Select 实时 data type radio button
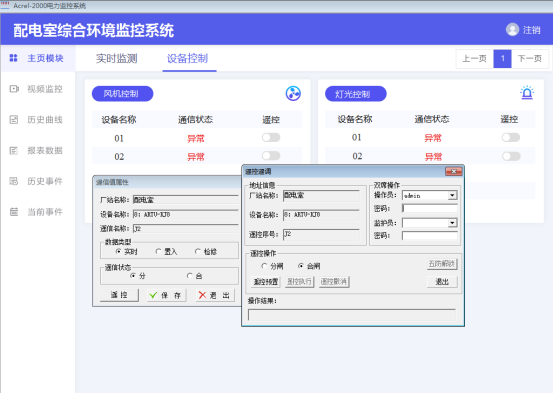This screenshot has height=394, width=553. pyautogui.click(x=118, y=251)
